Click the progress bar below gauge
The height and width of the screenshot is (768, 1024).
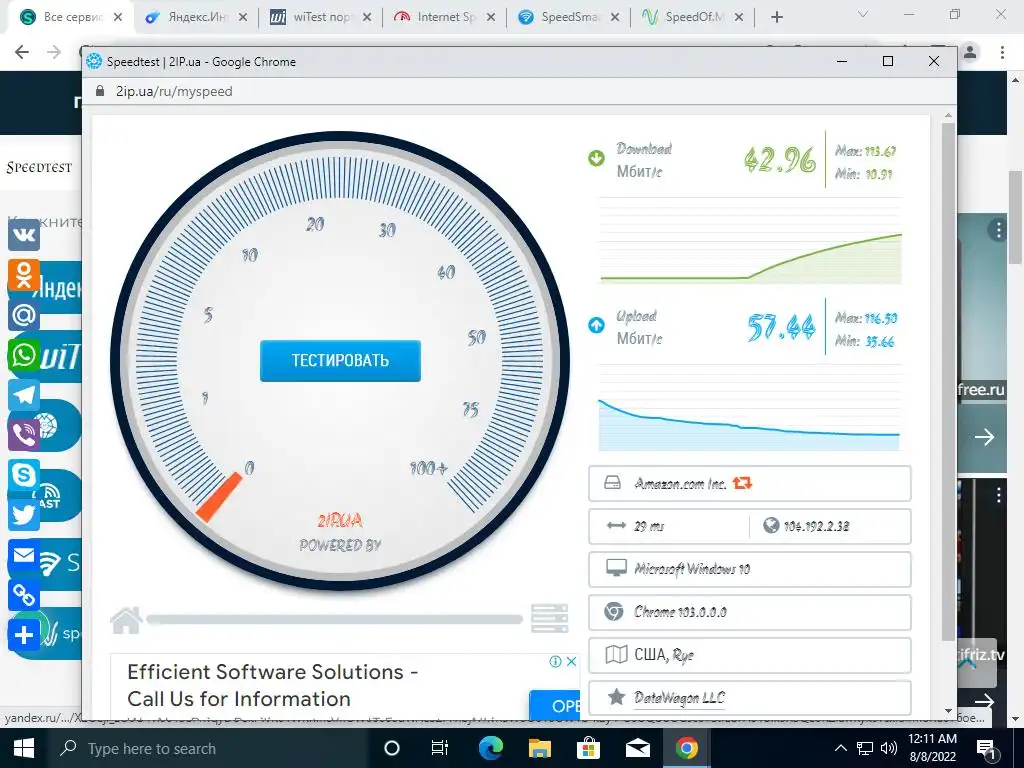334,619
